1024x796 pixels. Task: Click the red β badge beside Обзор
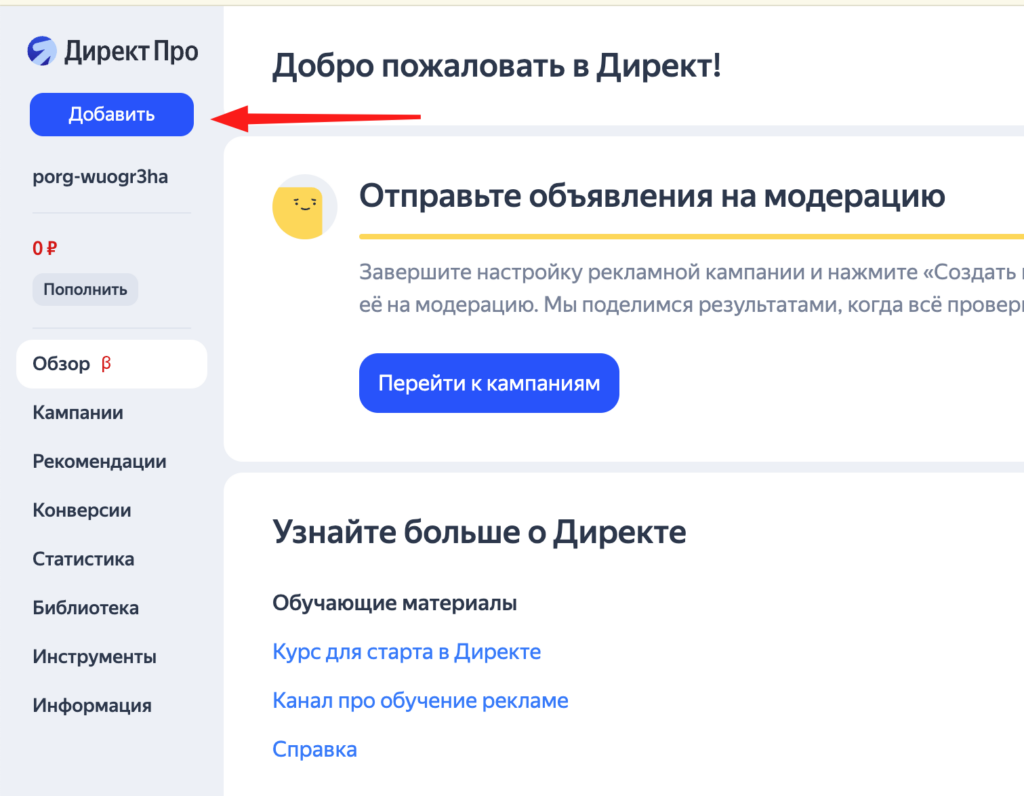(106, 364)
